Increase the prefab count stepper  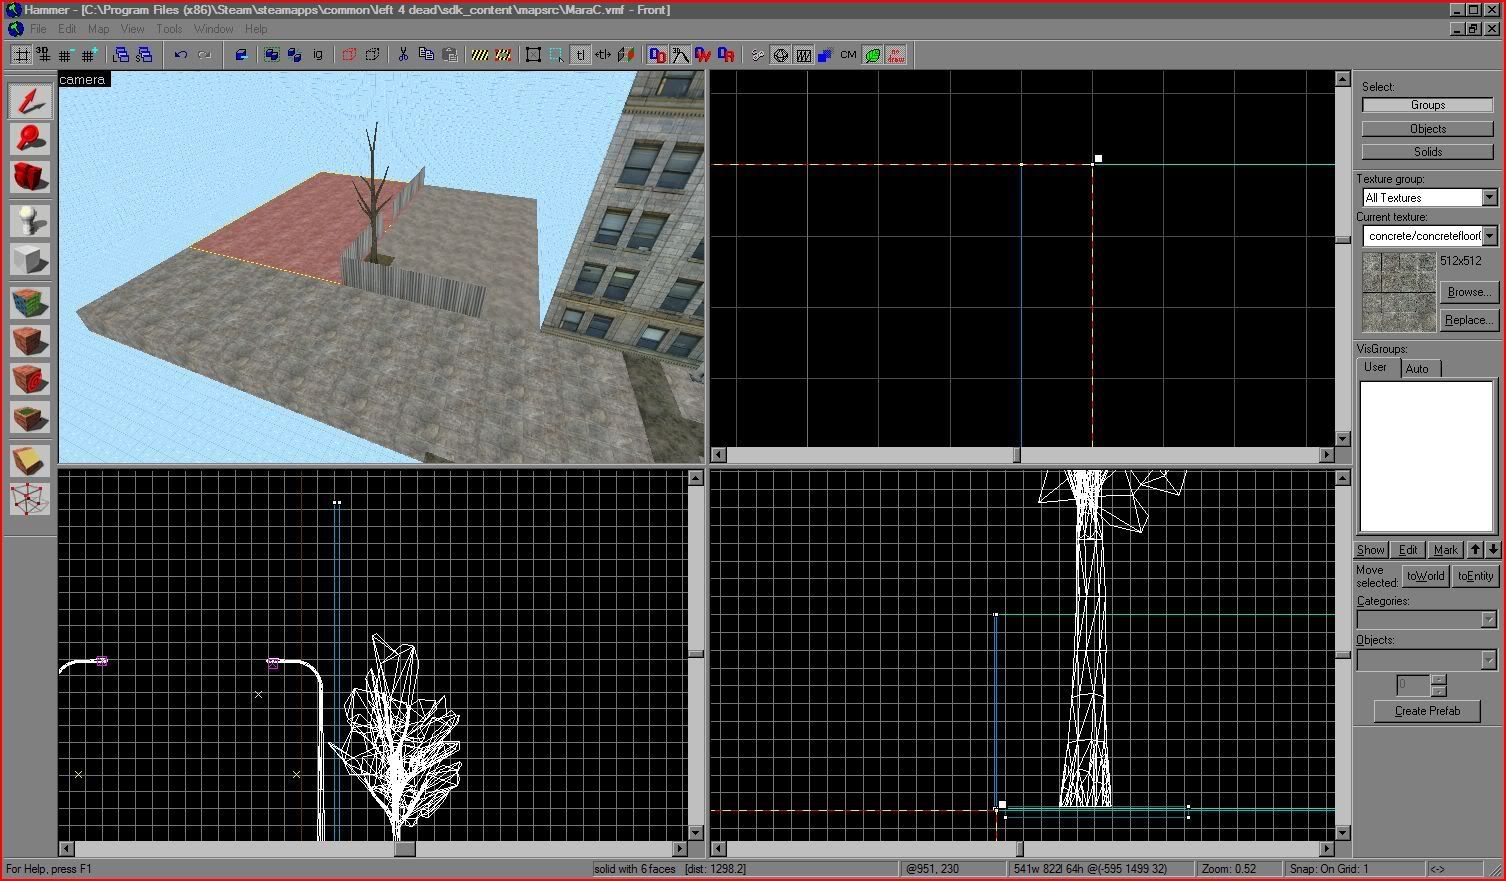[x=1438, y=680]
